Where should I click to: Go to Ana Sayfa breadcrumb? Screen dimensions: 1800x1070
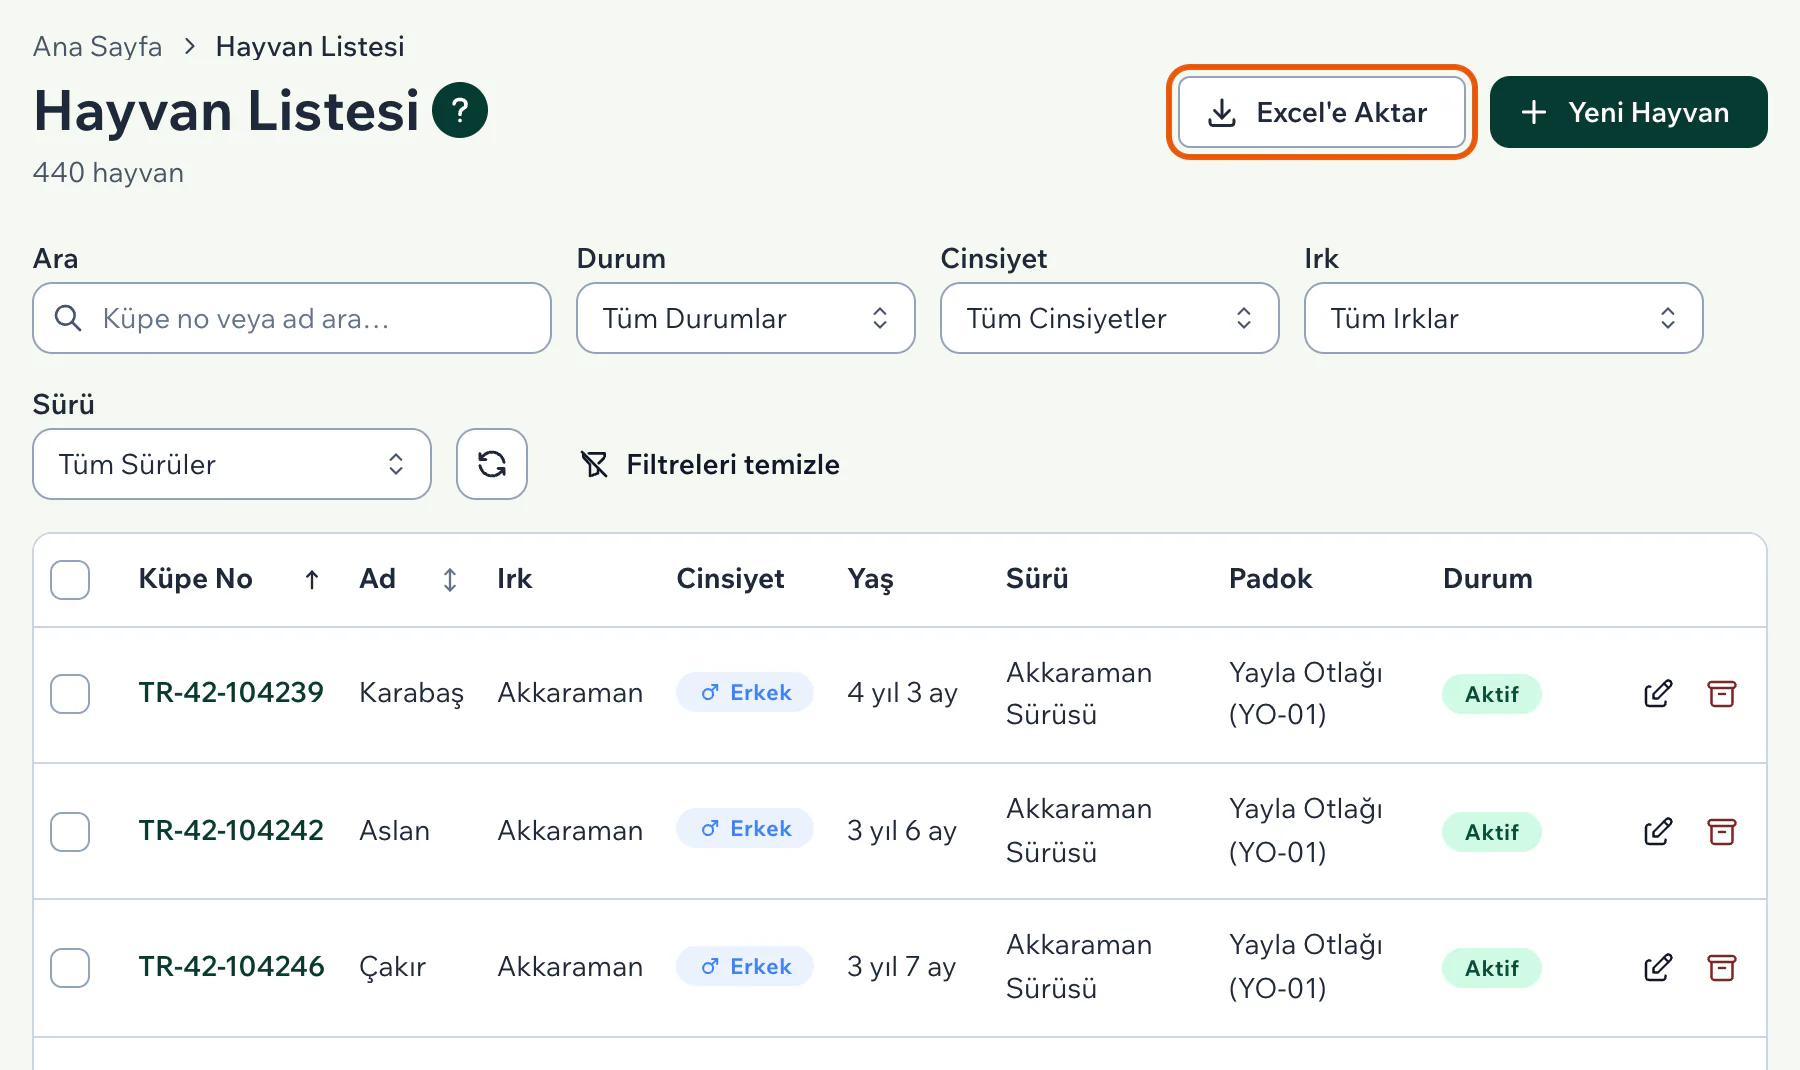pyautogui.click(x=97, y=47)
